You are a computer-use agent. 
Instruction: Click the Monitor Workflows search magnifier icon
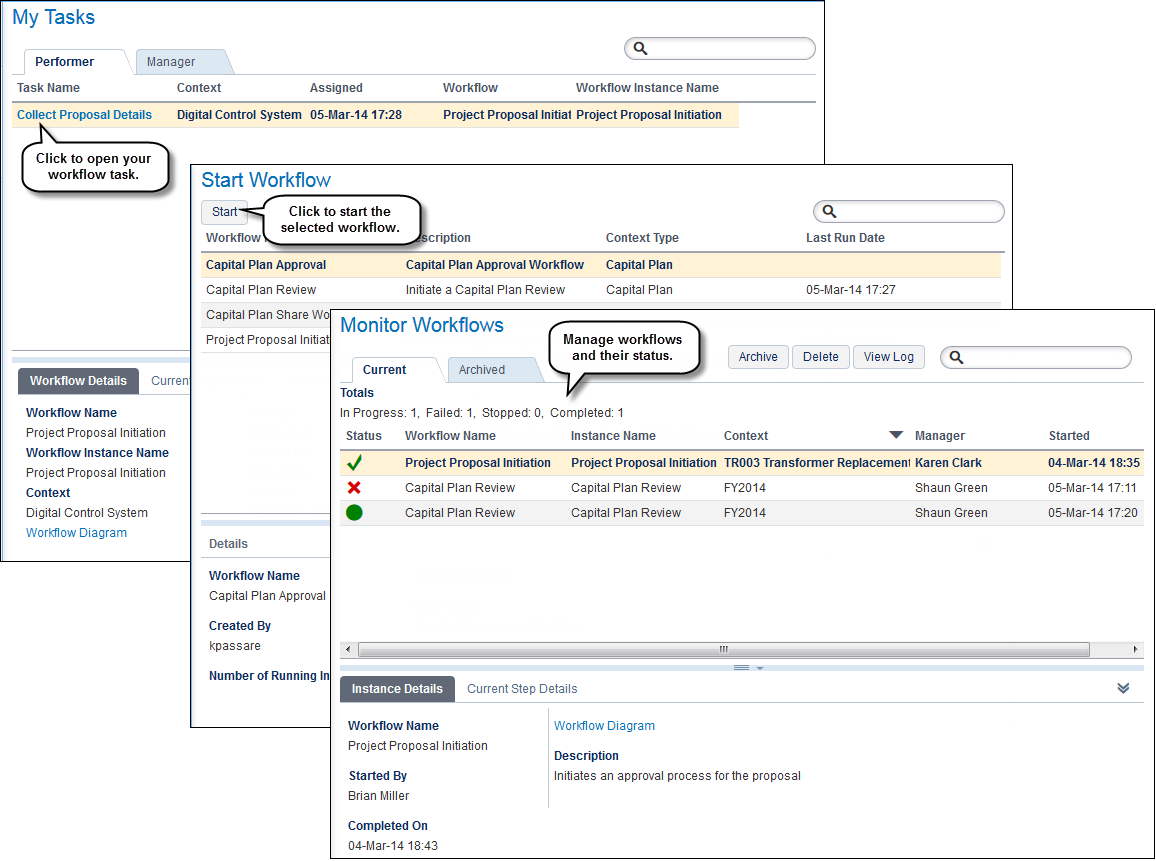pyautogui.click(x=956, y=358)
